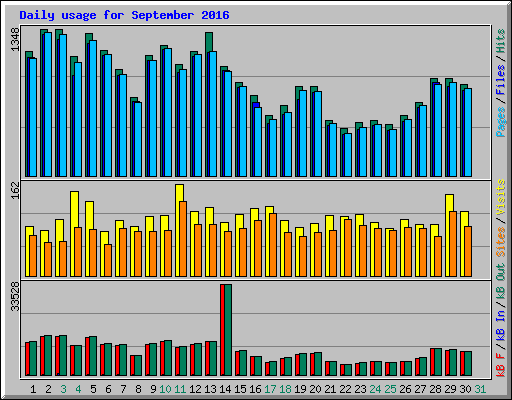Click day label 29 on the x-axis

click(x=450, y=389)
